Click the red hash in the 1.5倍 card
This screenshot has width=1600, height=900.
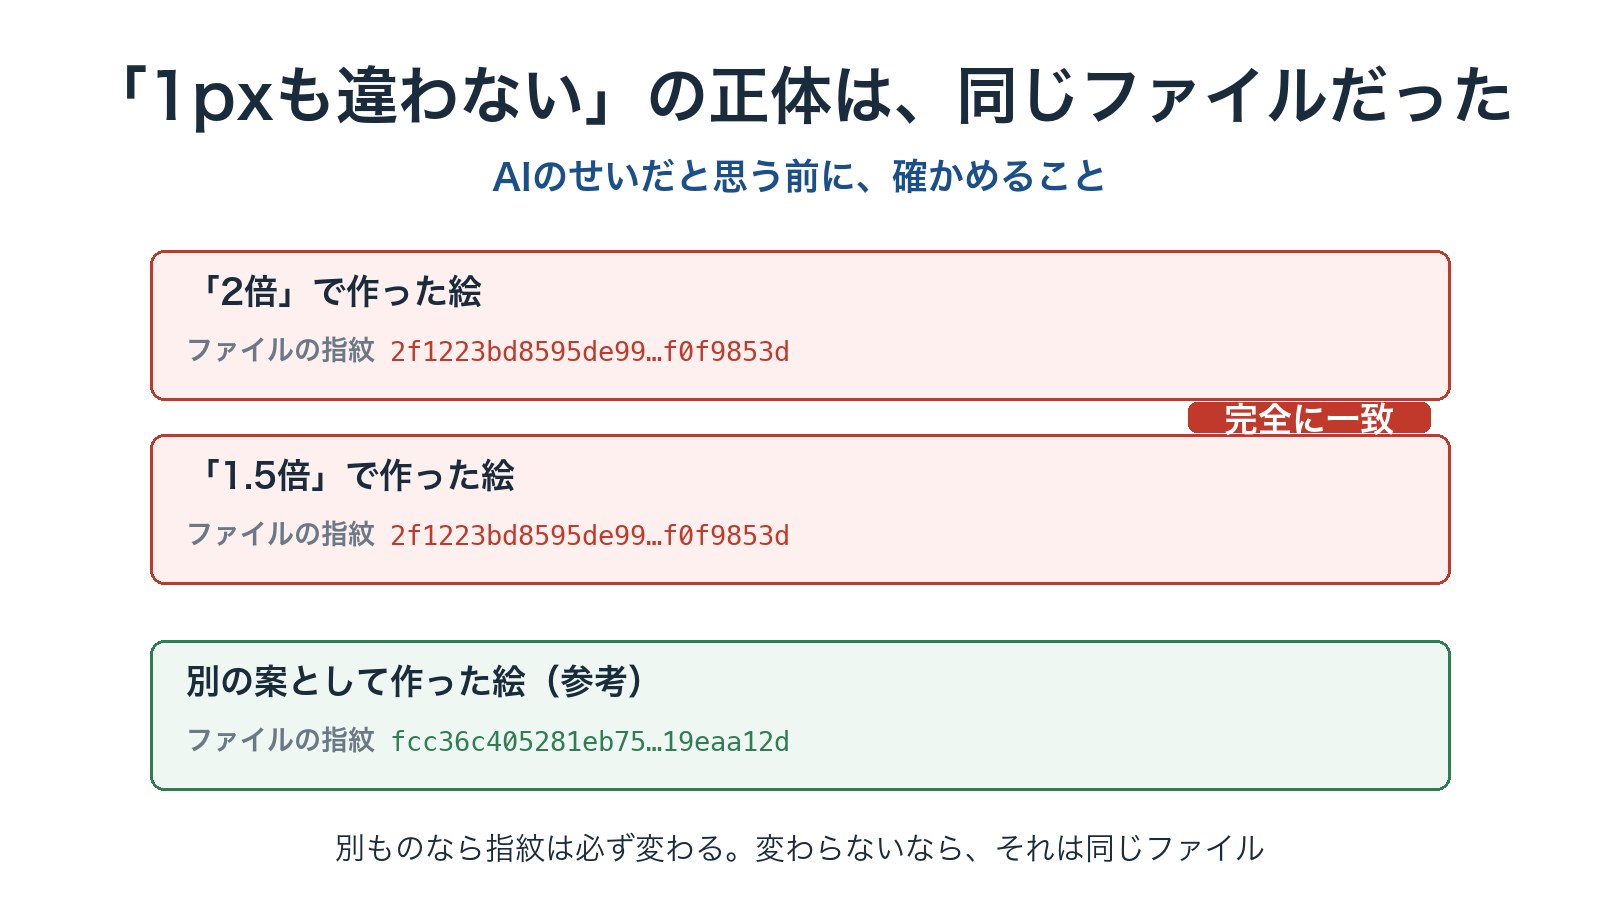(590, 535)
